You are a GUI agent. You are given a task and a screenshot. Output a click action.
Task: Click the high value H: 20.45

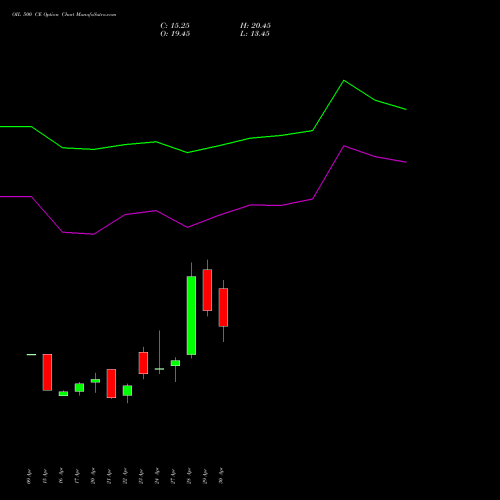[255, 26]
